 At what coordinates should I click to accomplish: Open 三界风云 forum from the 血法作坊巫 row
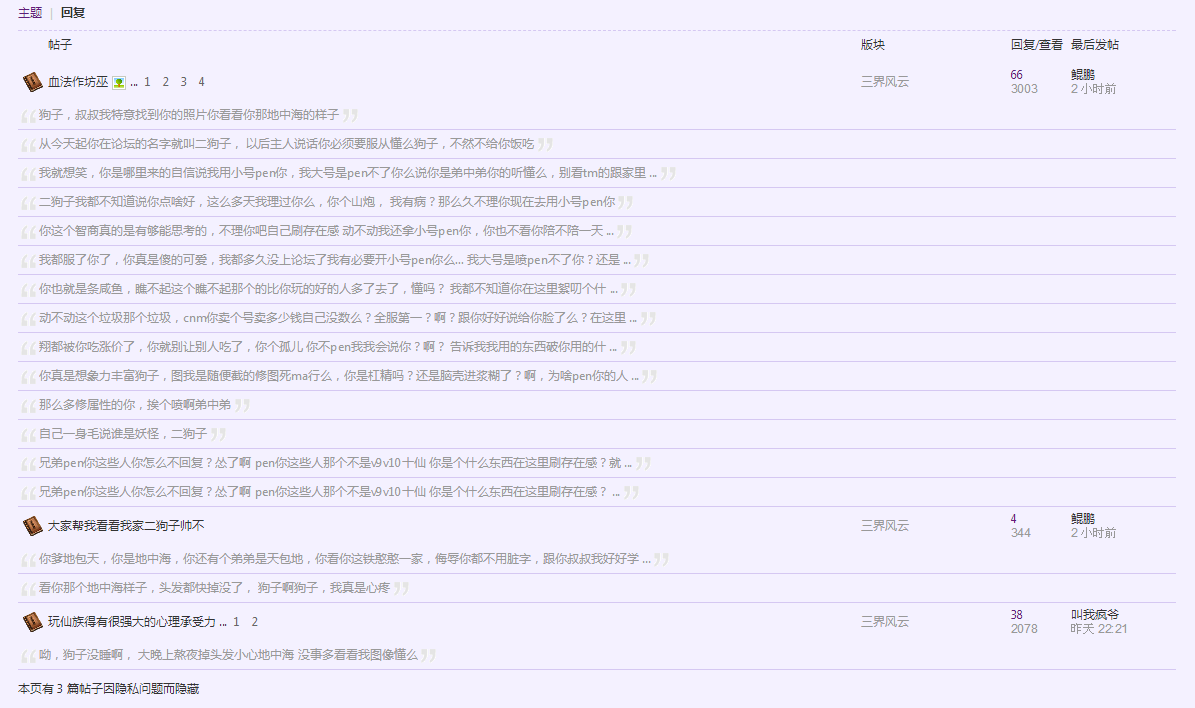click(885, 82)
